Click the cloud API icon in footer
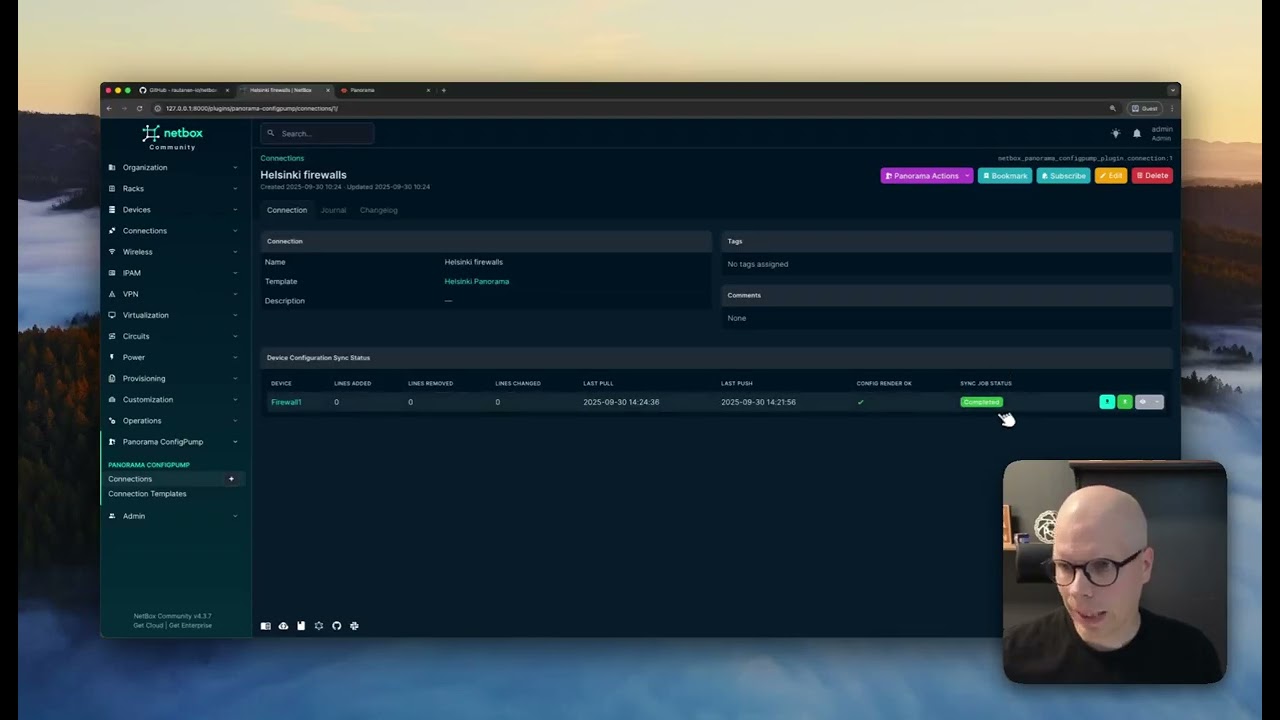This screenshot has height=720, width=1280. [283, 626]
